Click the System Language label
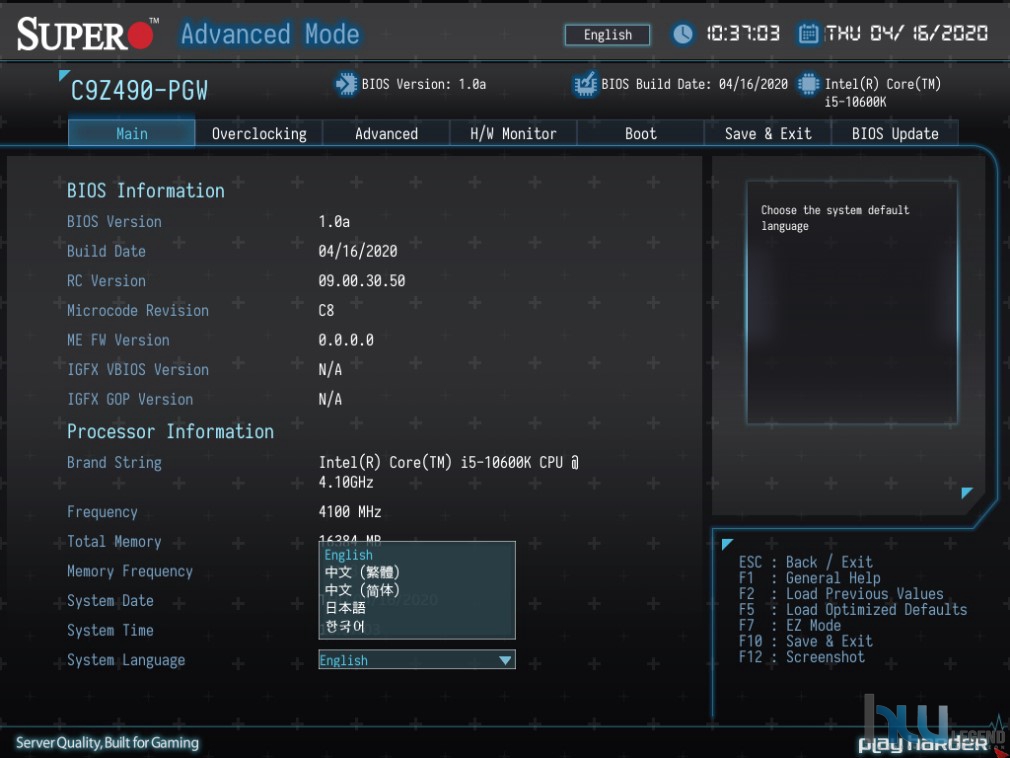Screen dimensions: 1010x758 tap(126, 660)
